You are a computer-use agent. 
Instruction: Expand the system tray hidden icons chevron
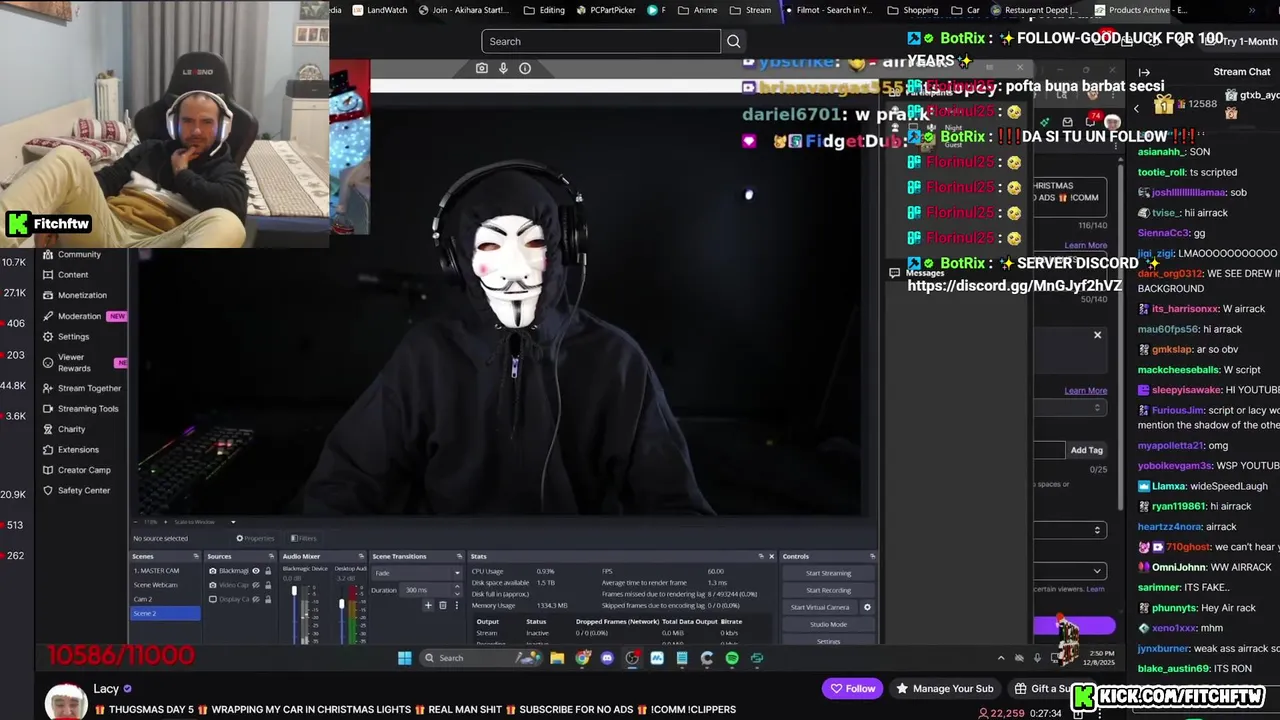click(1001, 658)
